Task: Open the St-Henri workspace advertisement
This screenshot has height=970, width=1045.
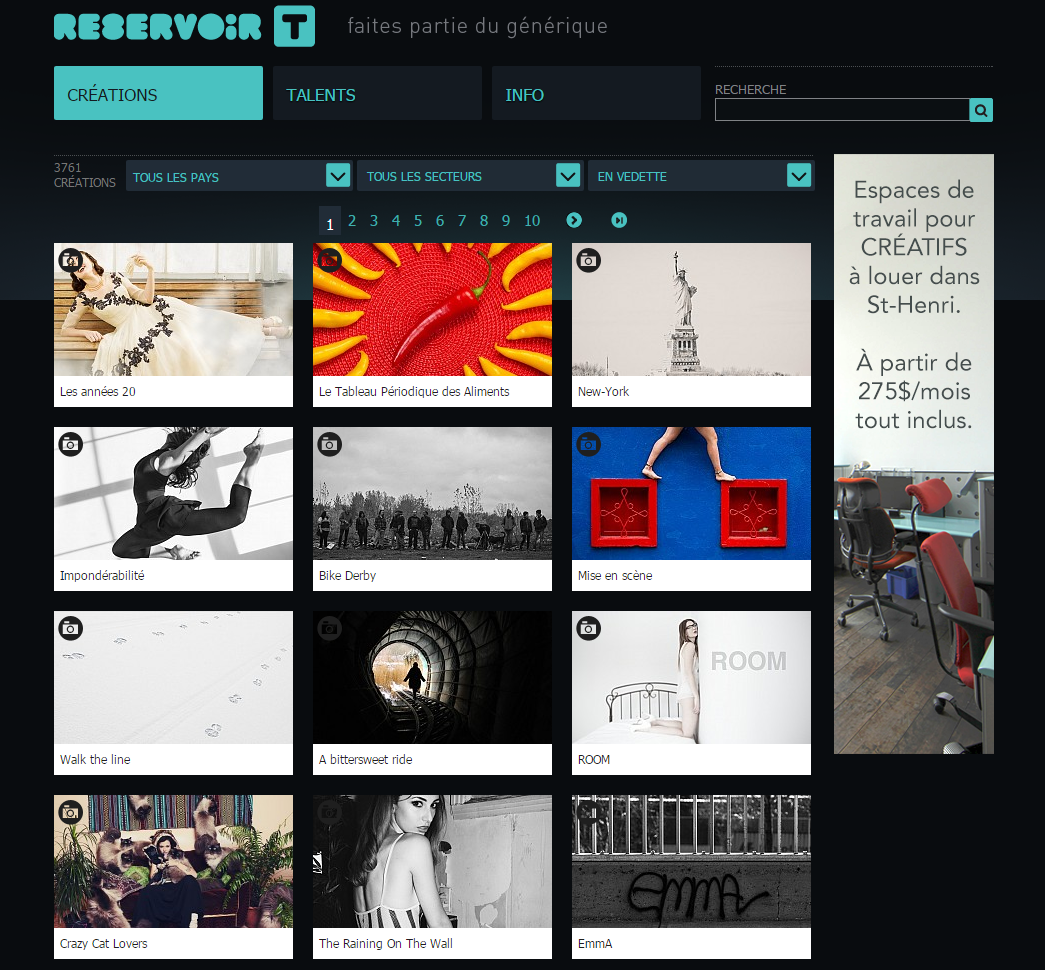Action: [x=914, y=454]
